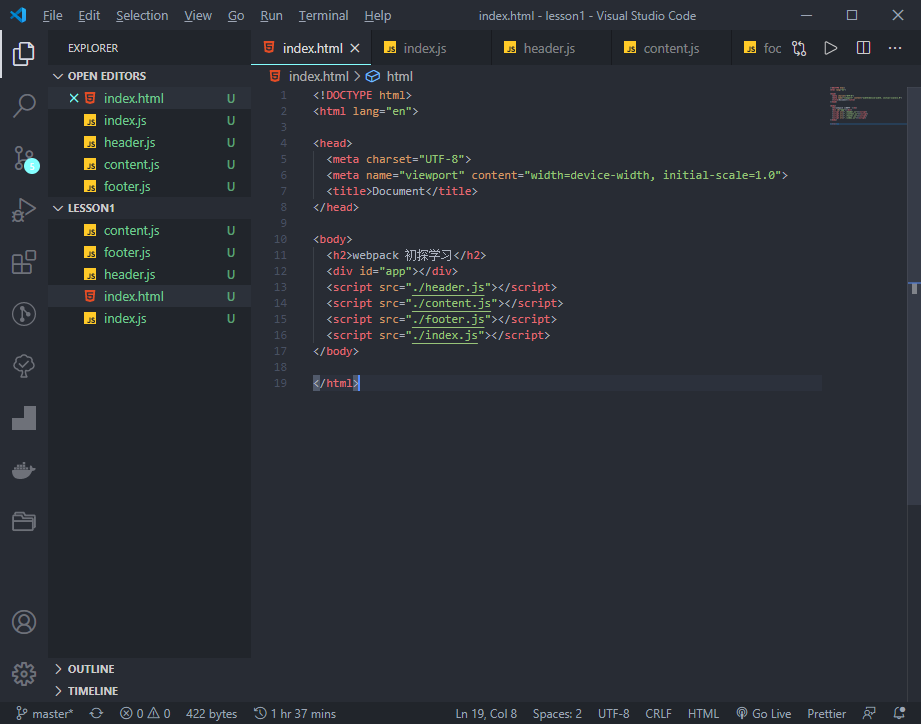Open More Actions ellipsis in editor

coord(895,48)
